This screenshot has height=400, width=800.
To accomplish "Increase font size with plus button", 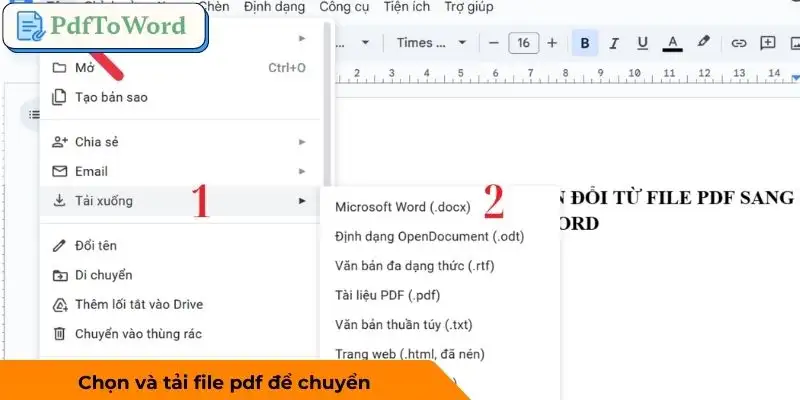I will [x=552, y=43].
